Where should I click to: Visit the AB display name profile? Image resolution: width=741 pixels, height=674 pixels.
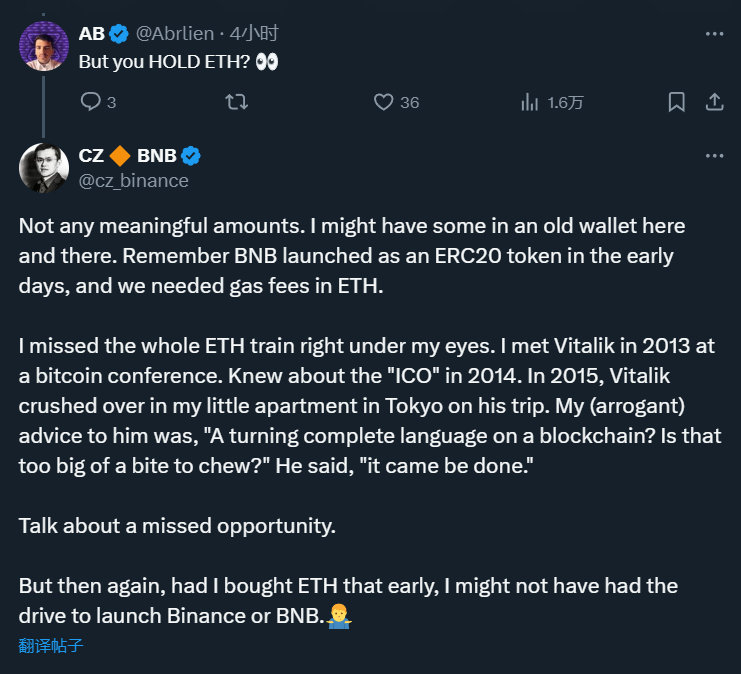tap(91, 34)
